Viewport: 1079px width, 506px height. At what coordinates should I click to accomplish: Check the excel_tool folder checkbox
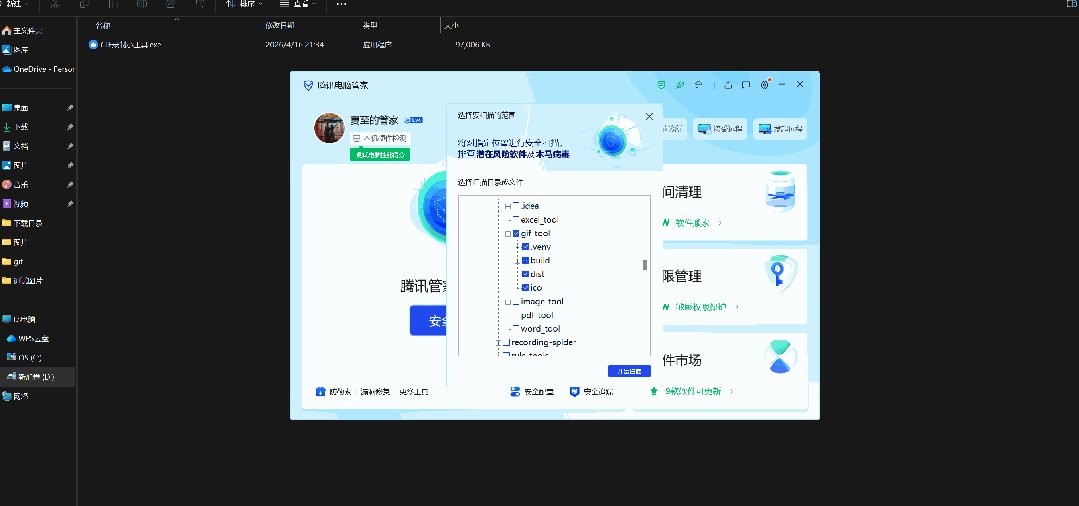(517, 220)
